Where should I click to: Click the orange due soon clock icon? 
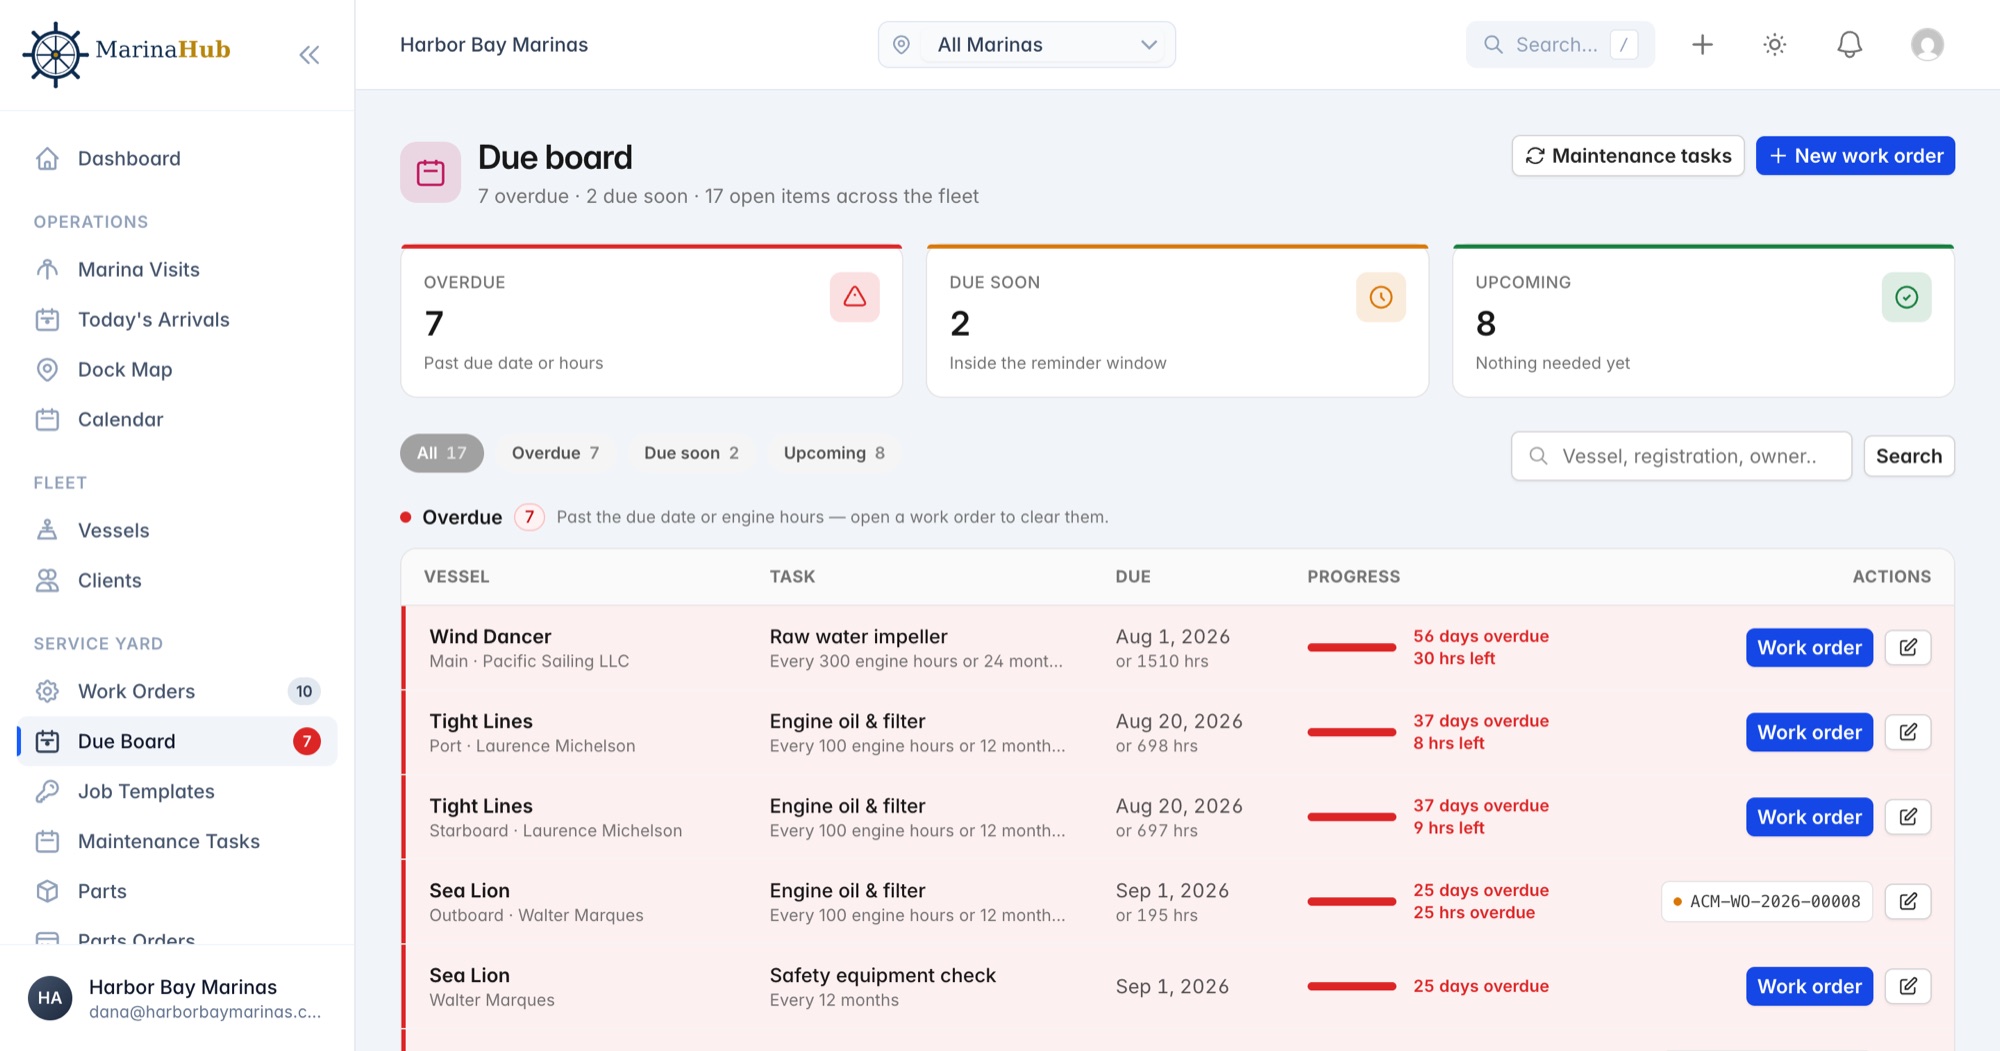[1380, 297]
